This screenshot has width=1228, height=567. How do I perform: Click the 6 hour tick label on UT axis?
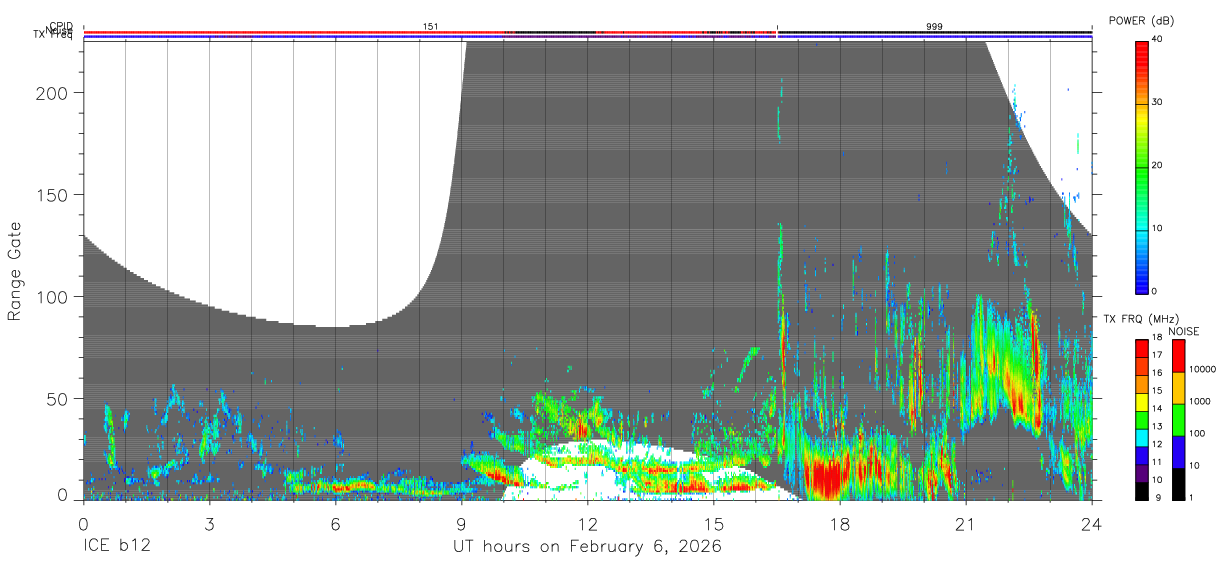(x=335, y=524)
